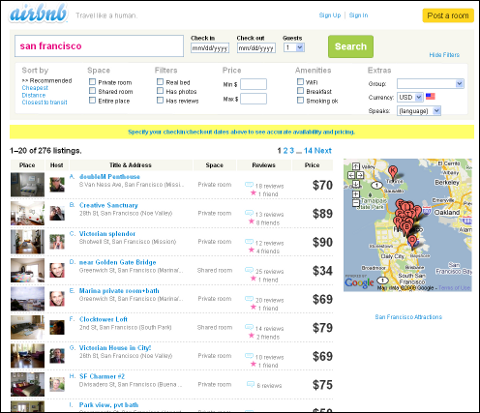Image resolution: width=480 pixels, height=413 pixels.
Task: Click the green Search button
Action: pos(351,47)
